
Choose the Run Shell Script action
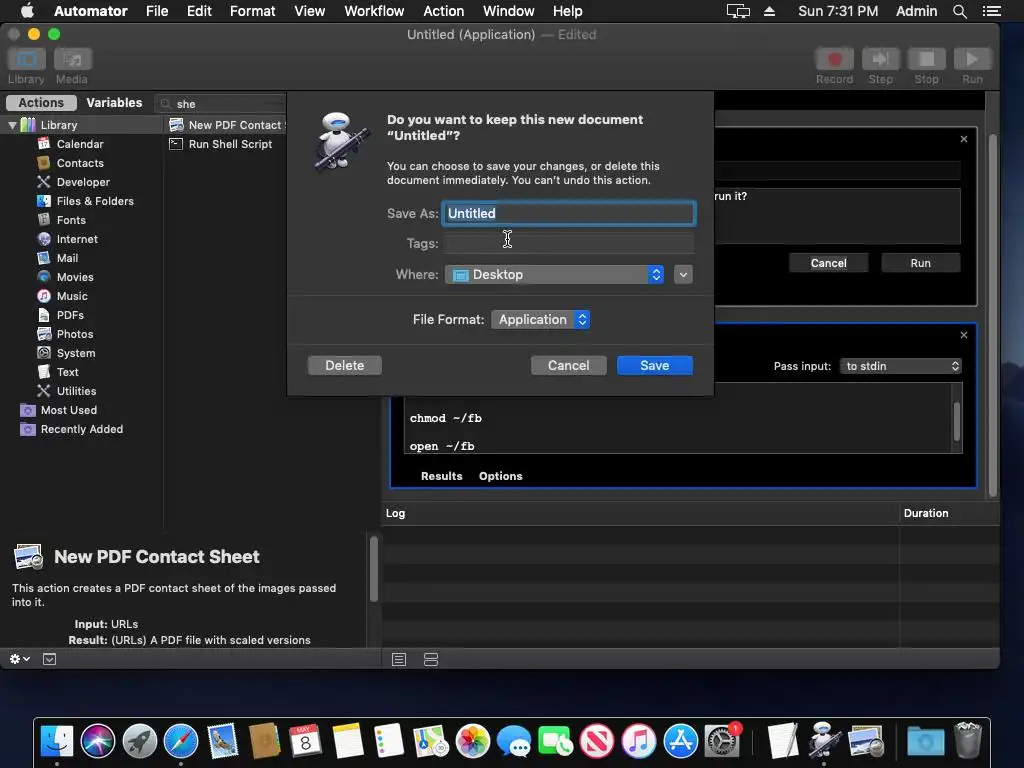pos(230,144)
